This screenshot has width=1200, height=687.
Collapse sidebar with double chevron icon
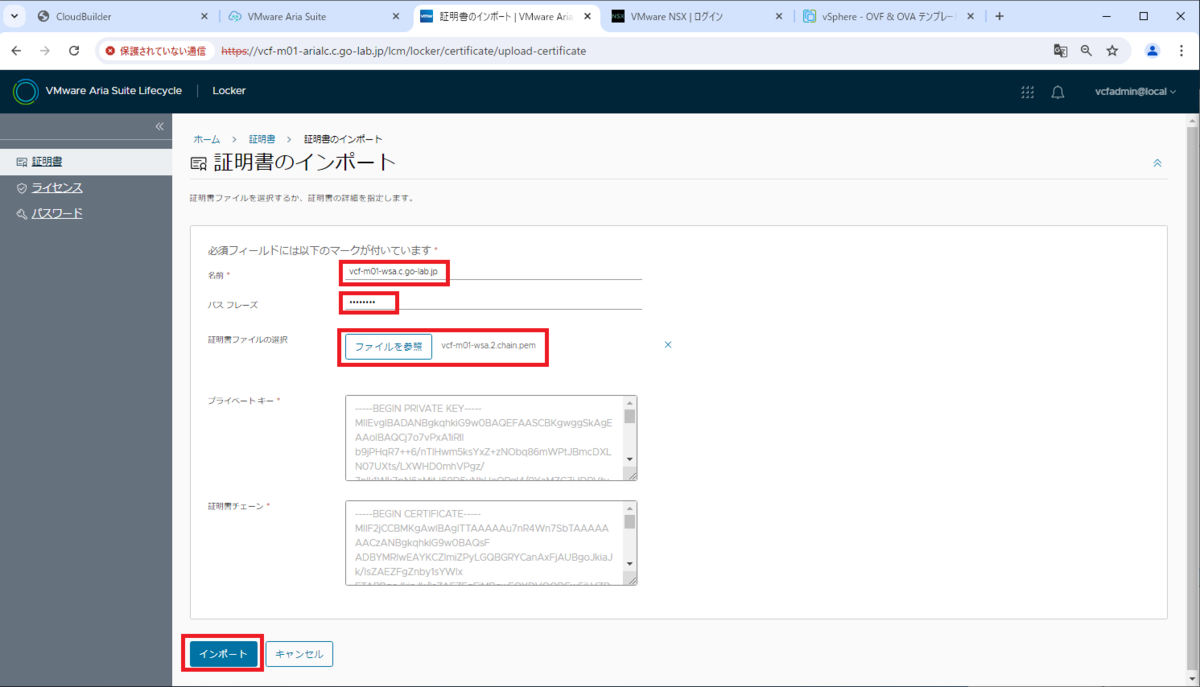point(159,126)
